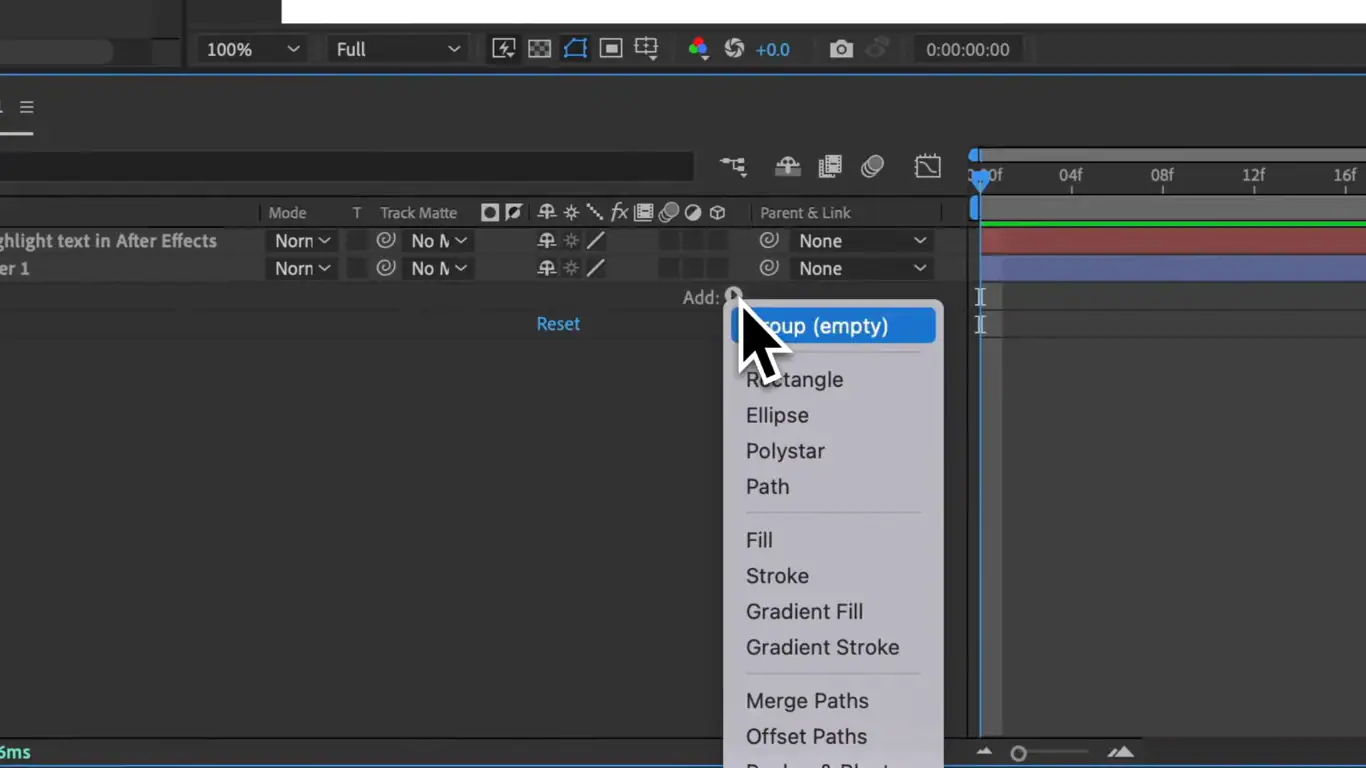Image resolution: width=1366 pixels, height=768 pixels.
Task: Open the Track Matte dropdown of the highlight text layer
Action: (438, 241)
